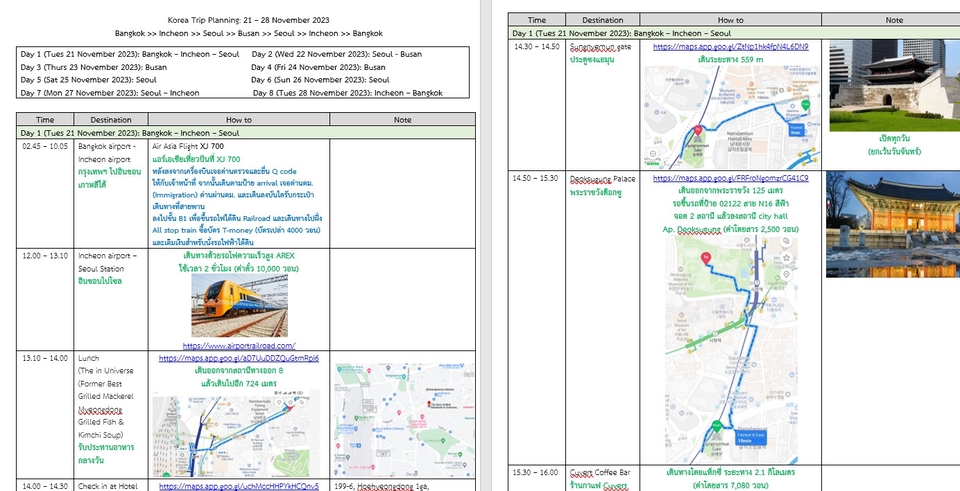The image size is (960, 491).
Task: Select the restaurant location map in Note column
Action: coord(404,420)
